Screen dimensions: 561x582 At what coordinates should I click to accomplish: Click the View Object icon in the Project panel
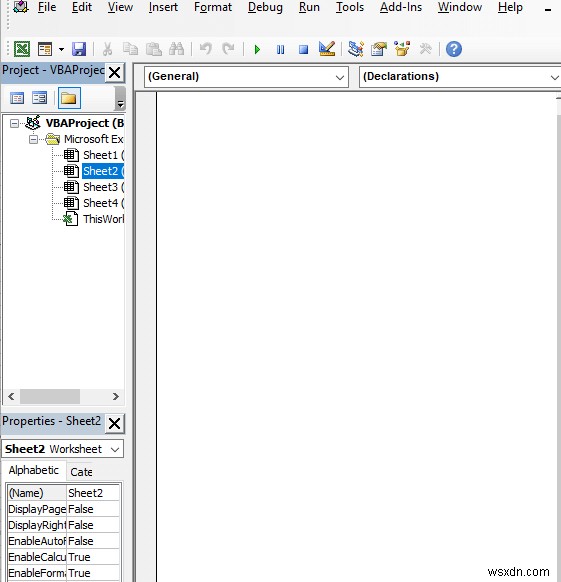tap(39, 98)
